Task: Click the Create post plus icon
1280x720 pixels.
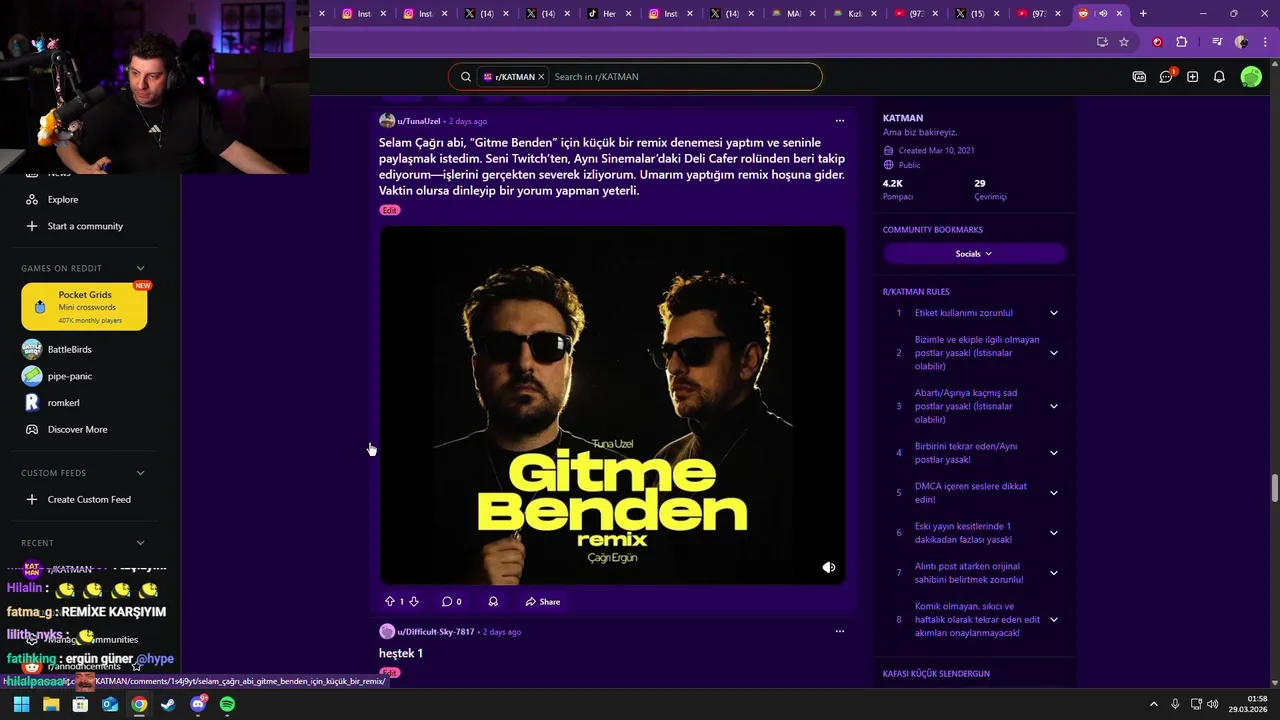Action: point(1192,77)
